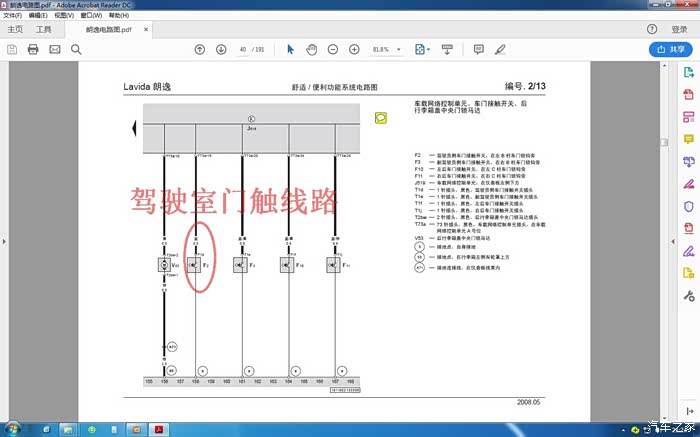Show hidden tray icons arrow

coord(623,430)
